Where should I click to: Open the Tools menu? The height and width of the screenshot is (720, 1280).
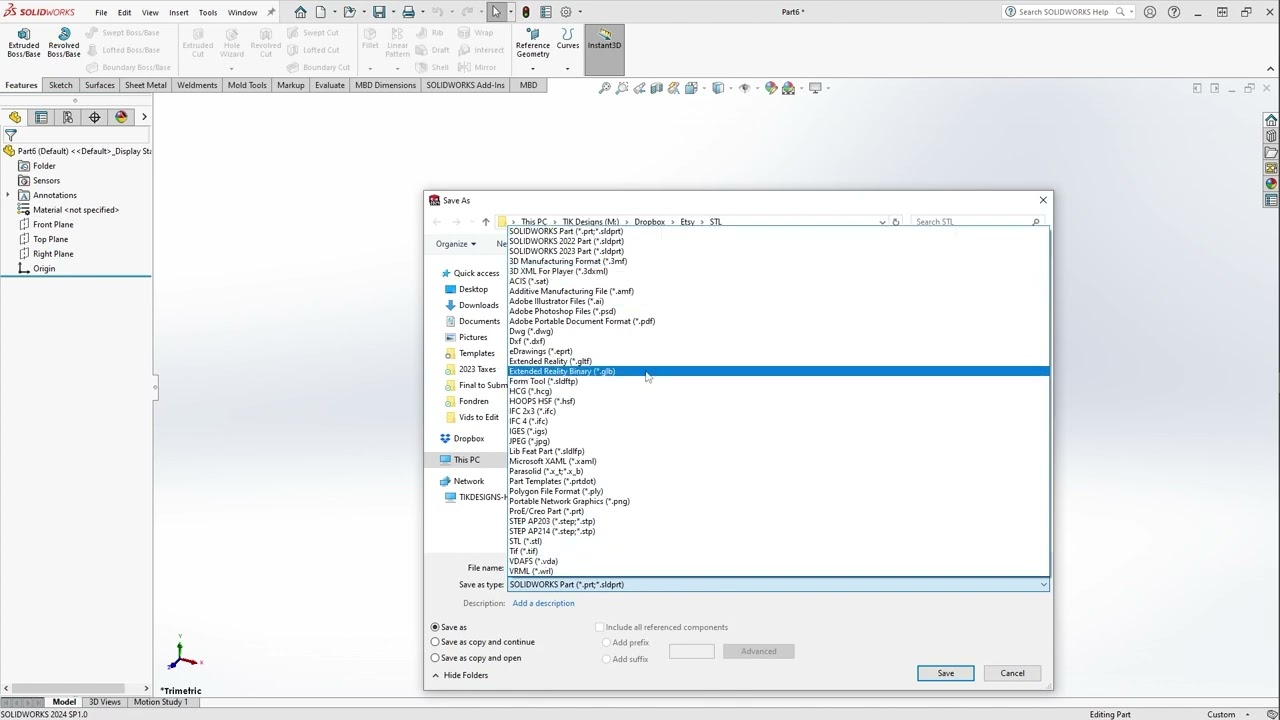pos(208,12)
